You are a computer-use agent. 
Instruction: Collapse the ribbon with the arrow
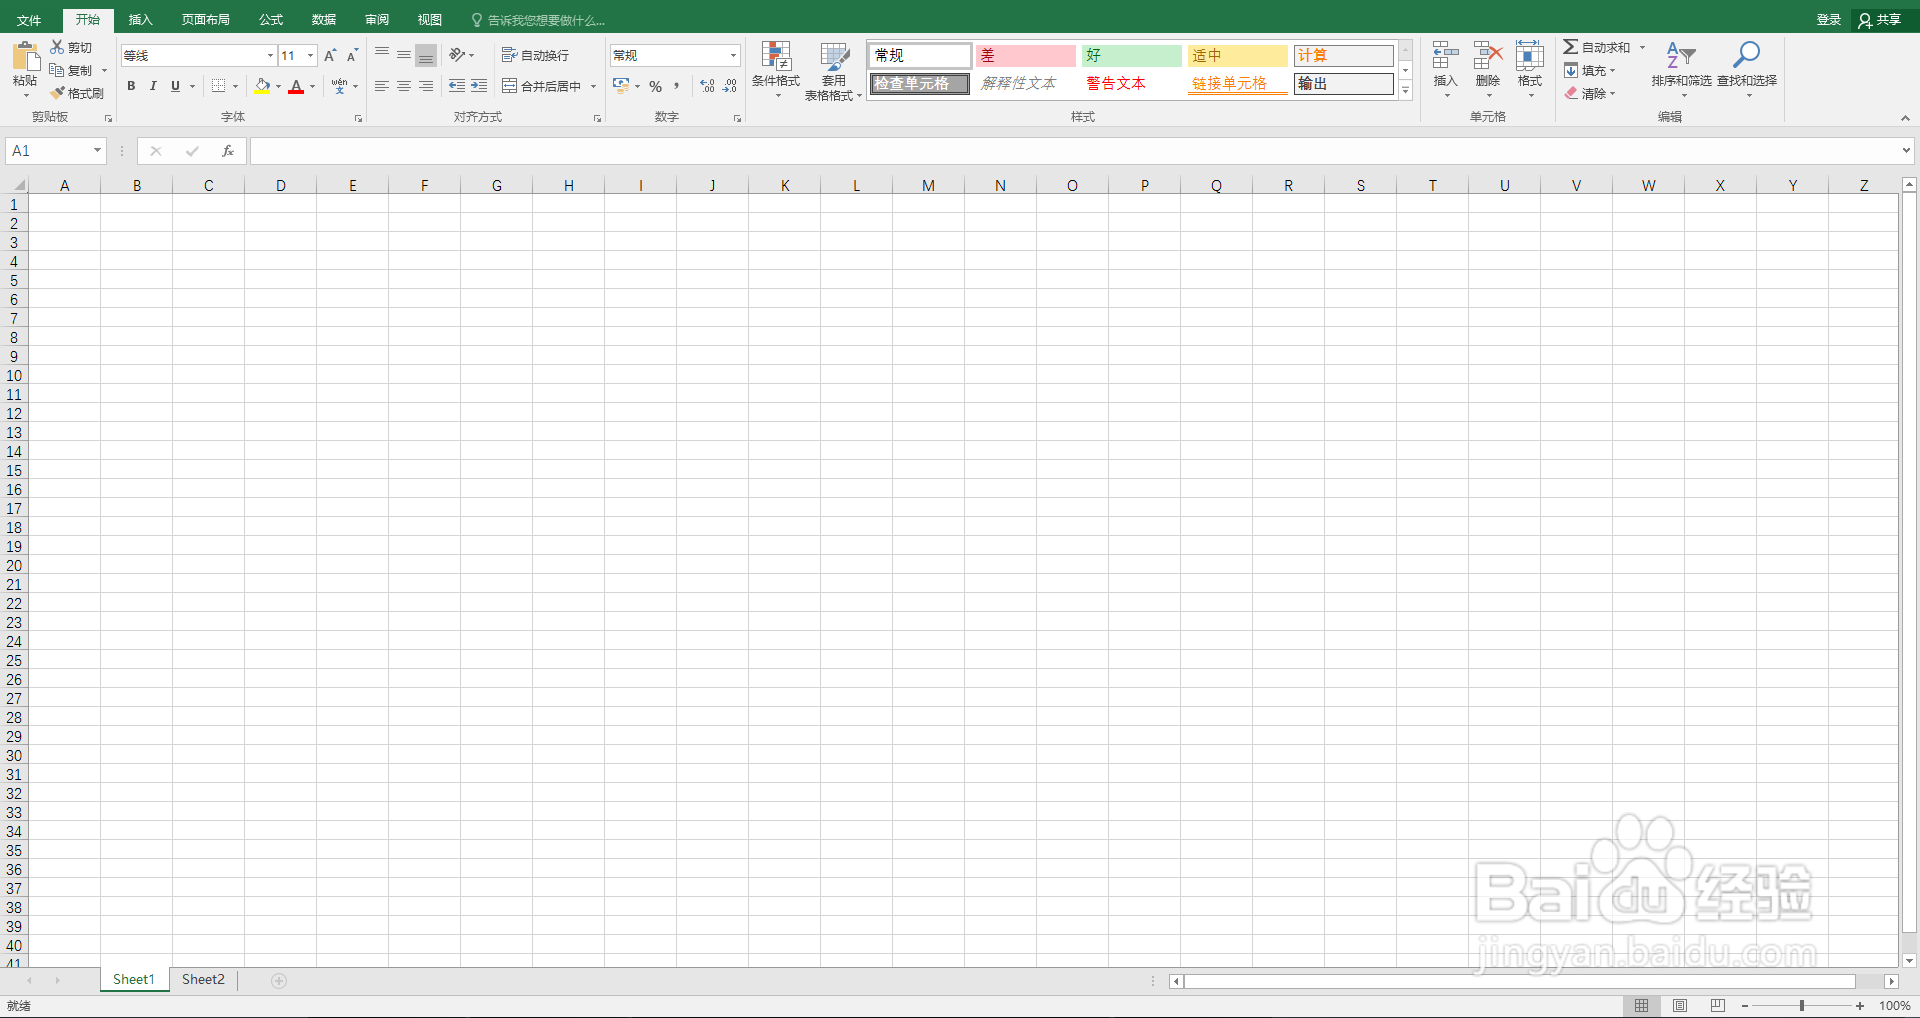pyautogui.click(x=1905, y=118)
